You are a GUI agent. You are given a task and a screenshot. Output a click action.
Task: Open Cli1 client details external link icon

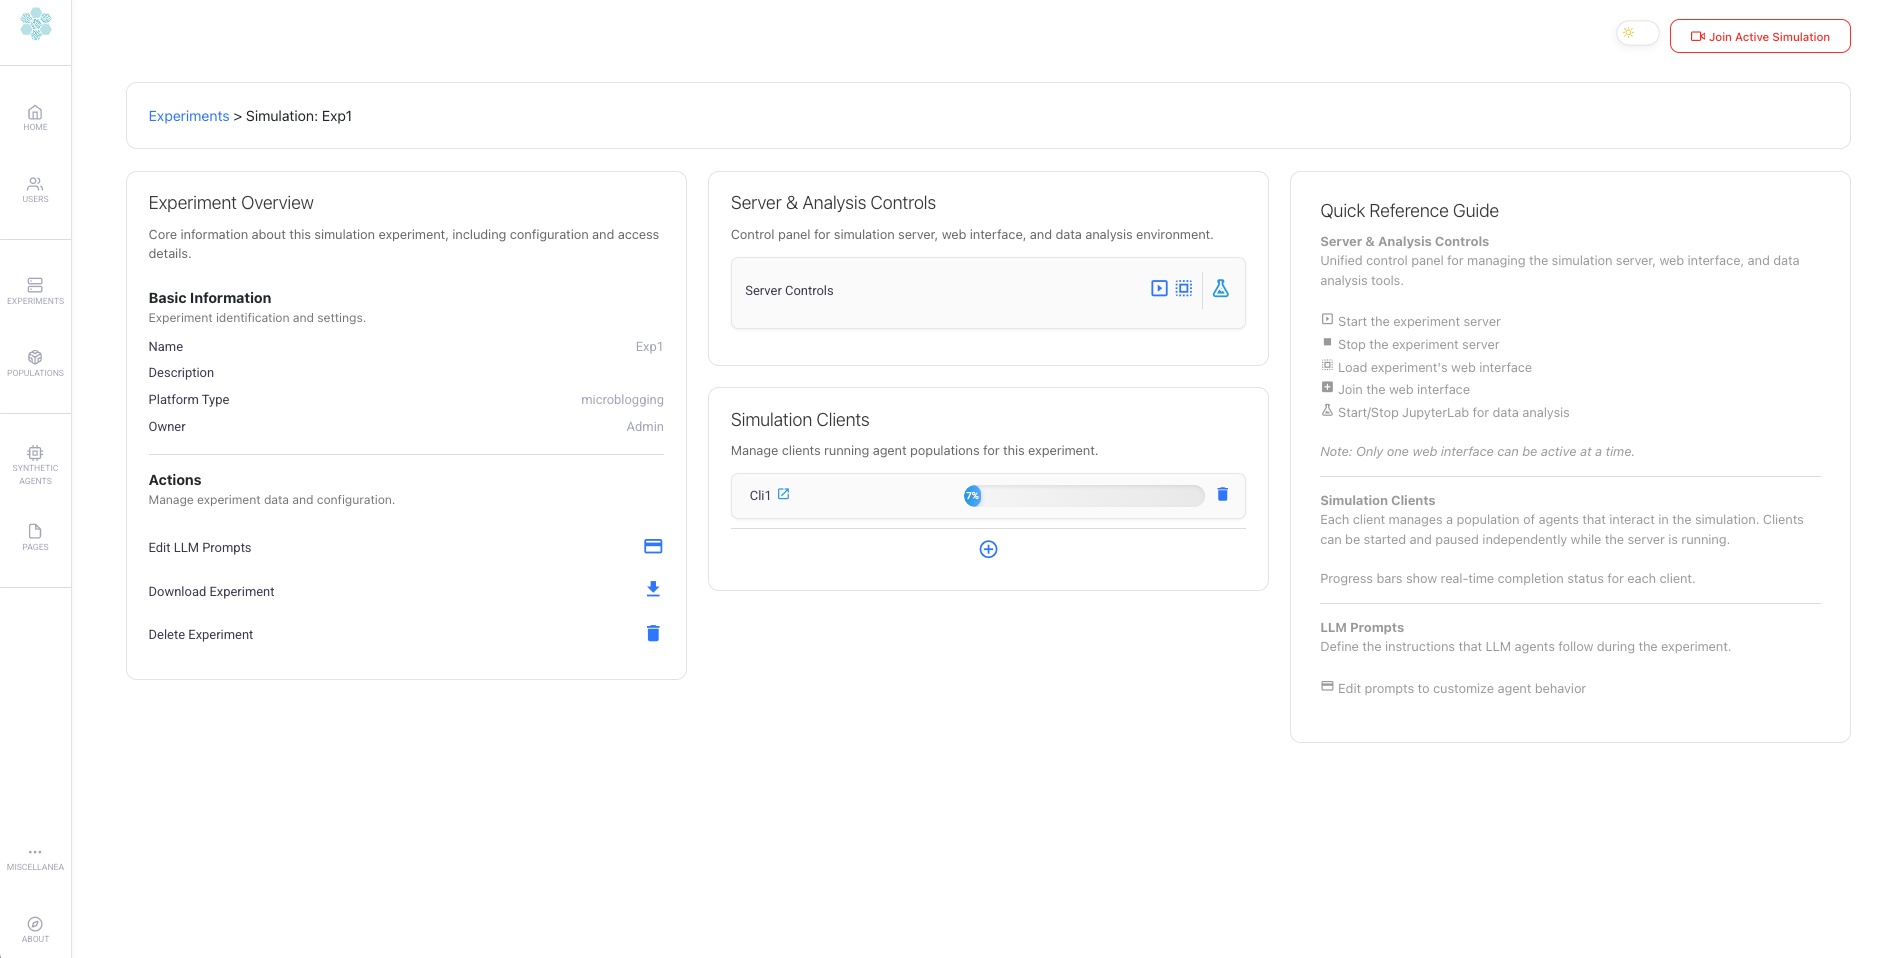[784, 494]
